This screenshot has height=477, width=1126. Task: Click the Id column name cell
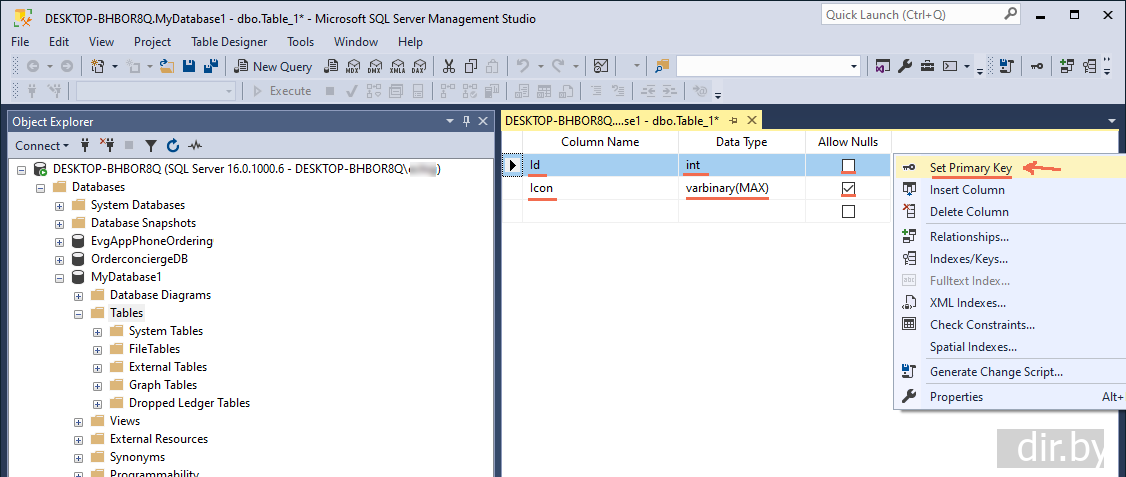tap(601, 166)
